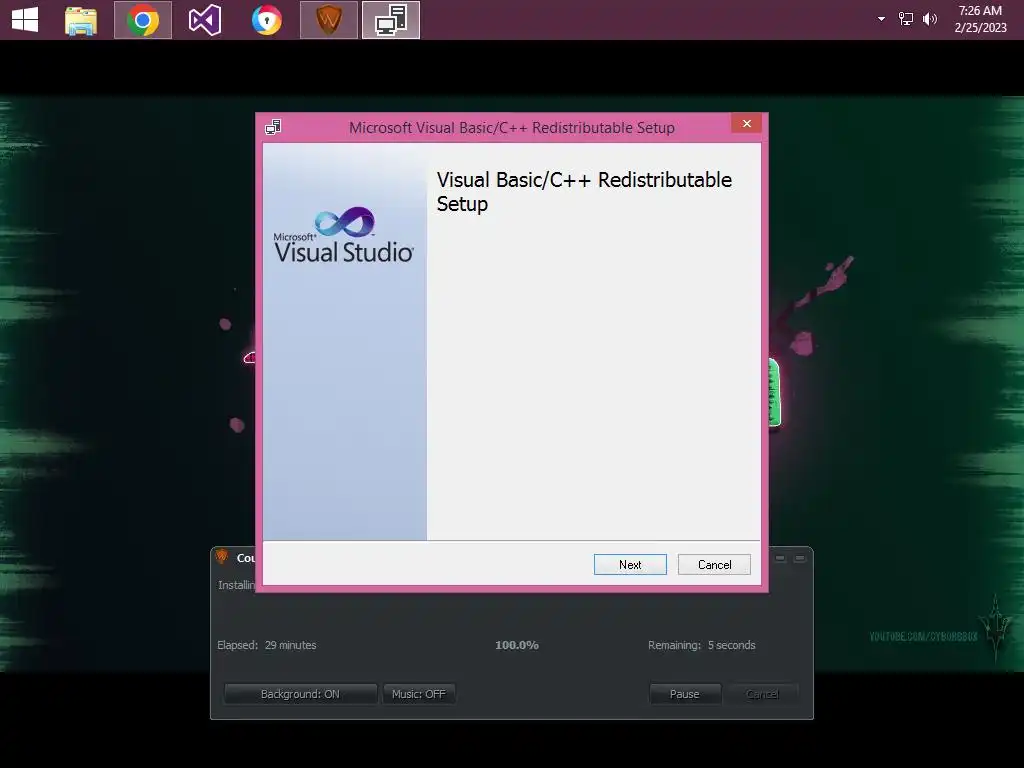Open the volume control tray icon
The height and width of the screenshot is (768, 1024).
[x=930, y=19]
